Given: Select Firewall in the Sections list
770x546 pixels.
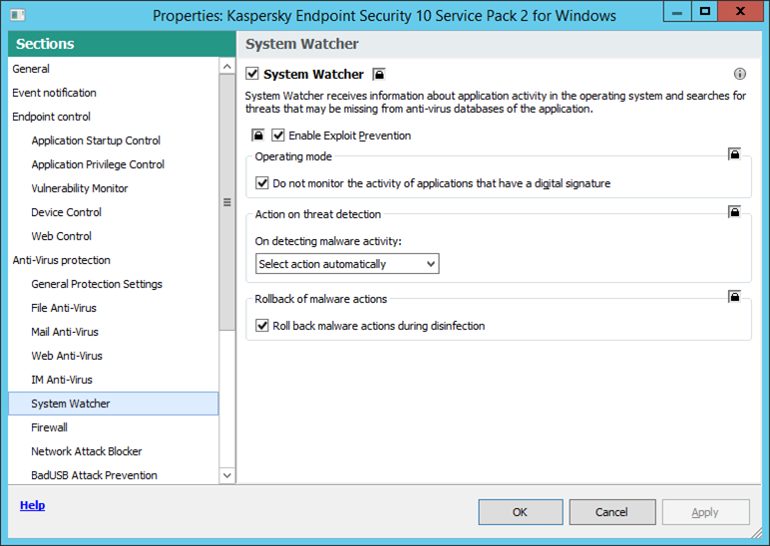Looking at the screenshot, I should [49, 427].
